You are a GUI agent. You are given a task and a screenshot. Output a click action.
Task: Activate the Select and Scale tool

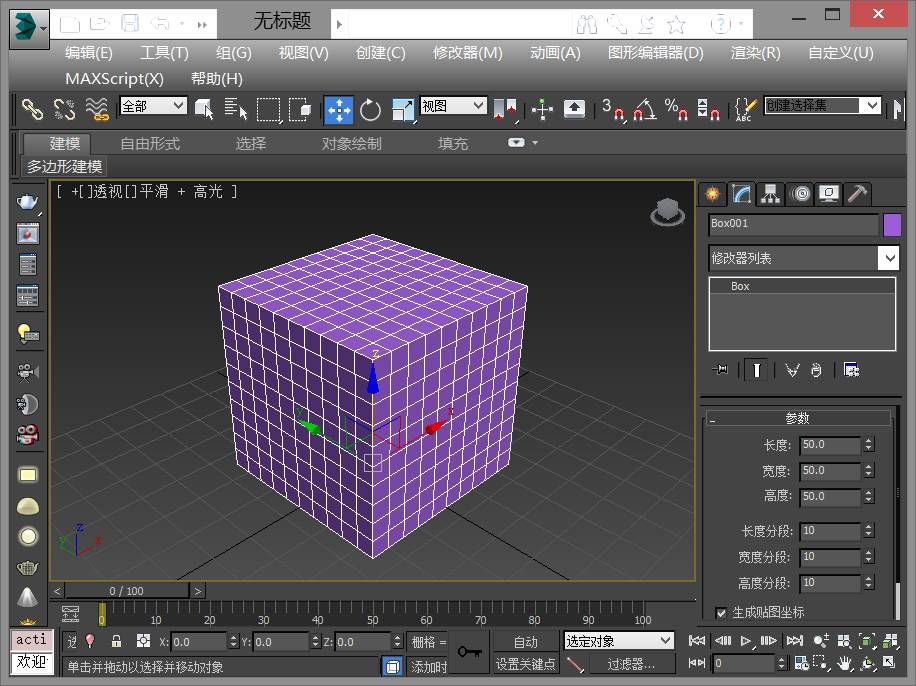coord(403,110)
